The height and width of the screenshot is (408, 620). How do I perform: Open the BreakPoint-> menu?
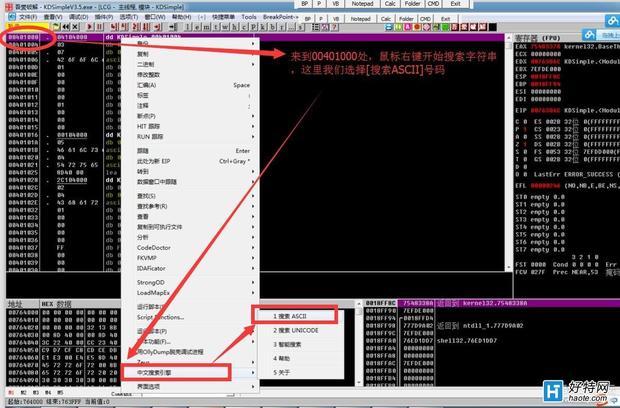tap(281, 17)
